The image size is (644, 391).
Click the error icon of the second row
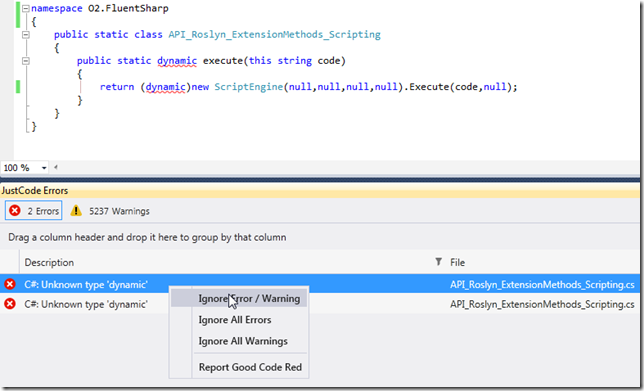pyautogui.click(x=10, y=304)
